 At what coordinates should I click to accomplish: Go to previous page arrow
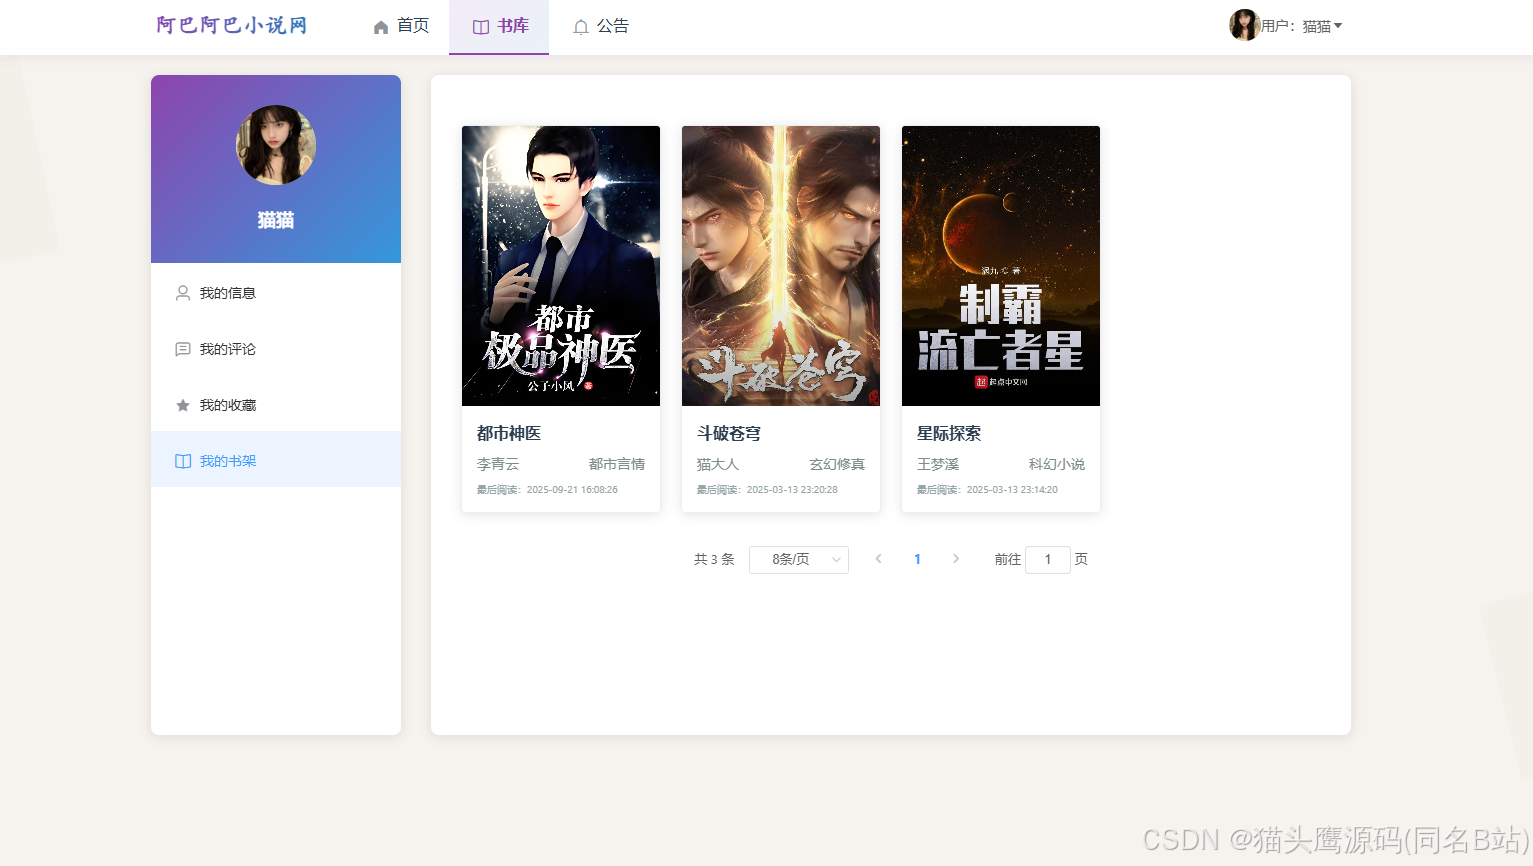(879, 559)
